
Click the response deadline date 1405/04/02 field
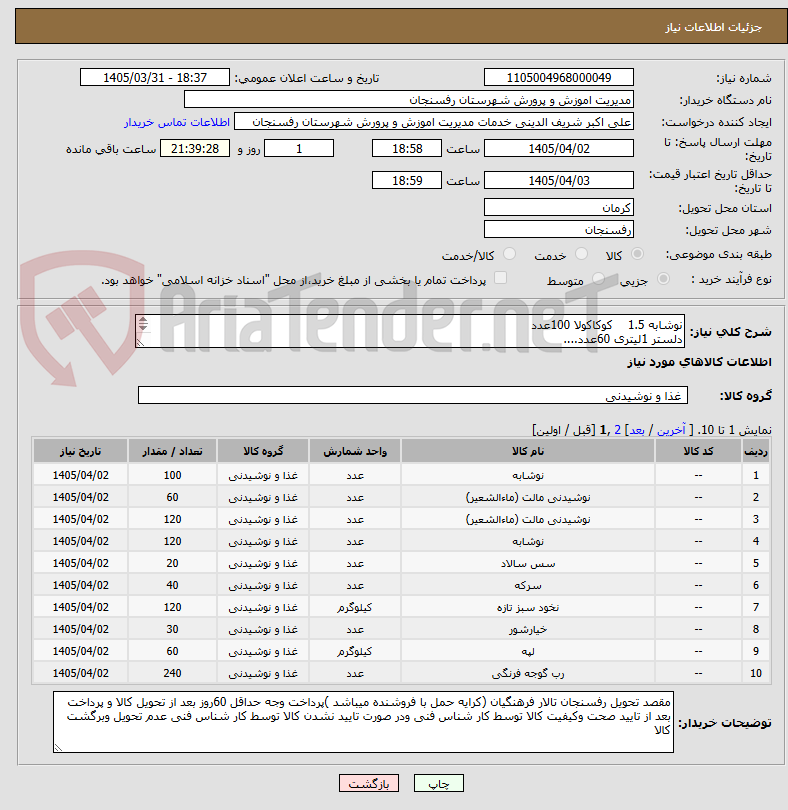coord(559,148)
